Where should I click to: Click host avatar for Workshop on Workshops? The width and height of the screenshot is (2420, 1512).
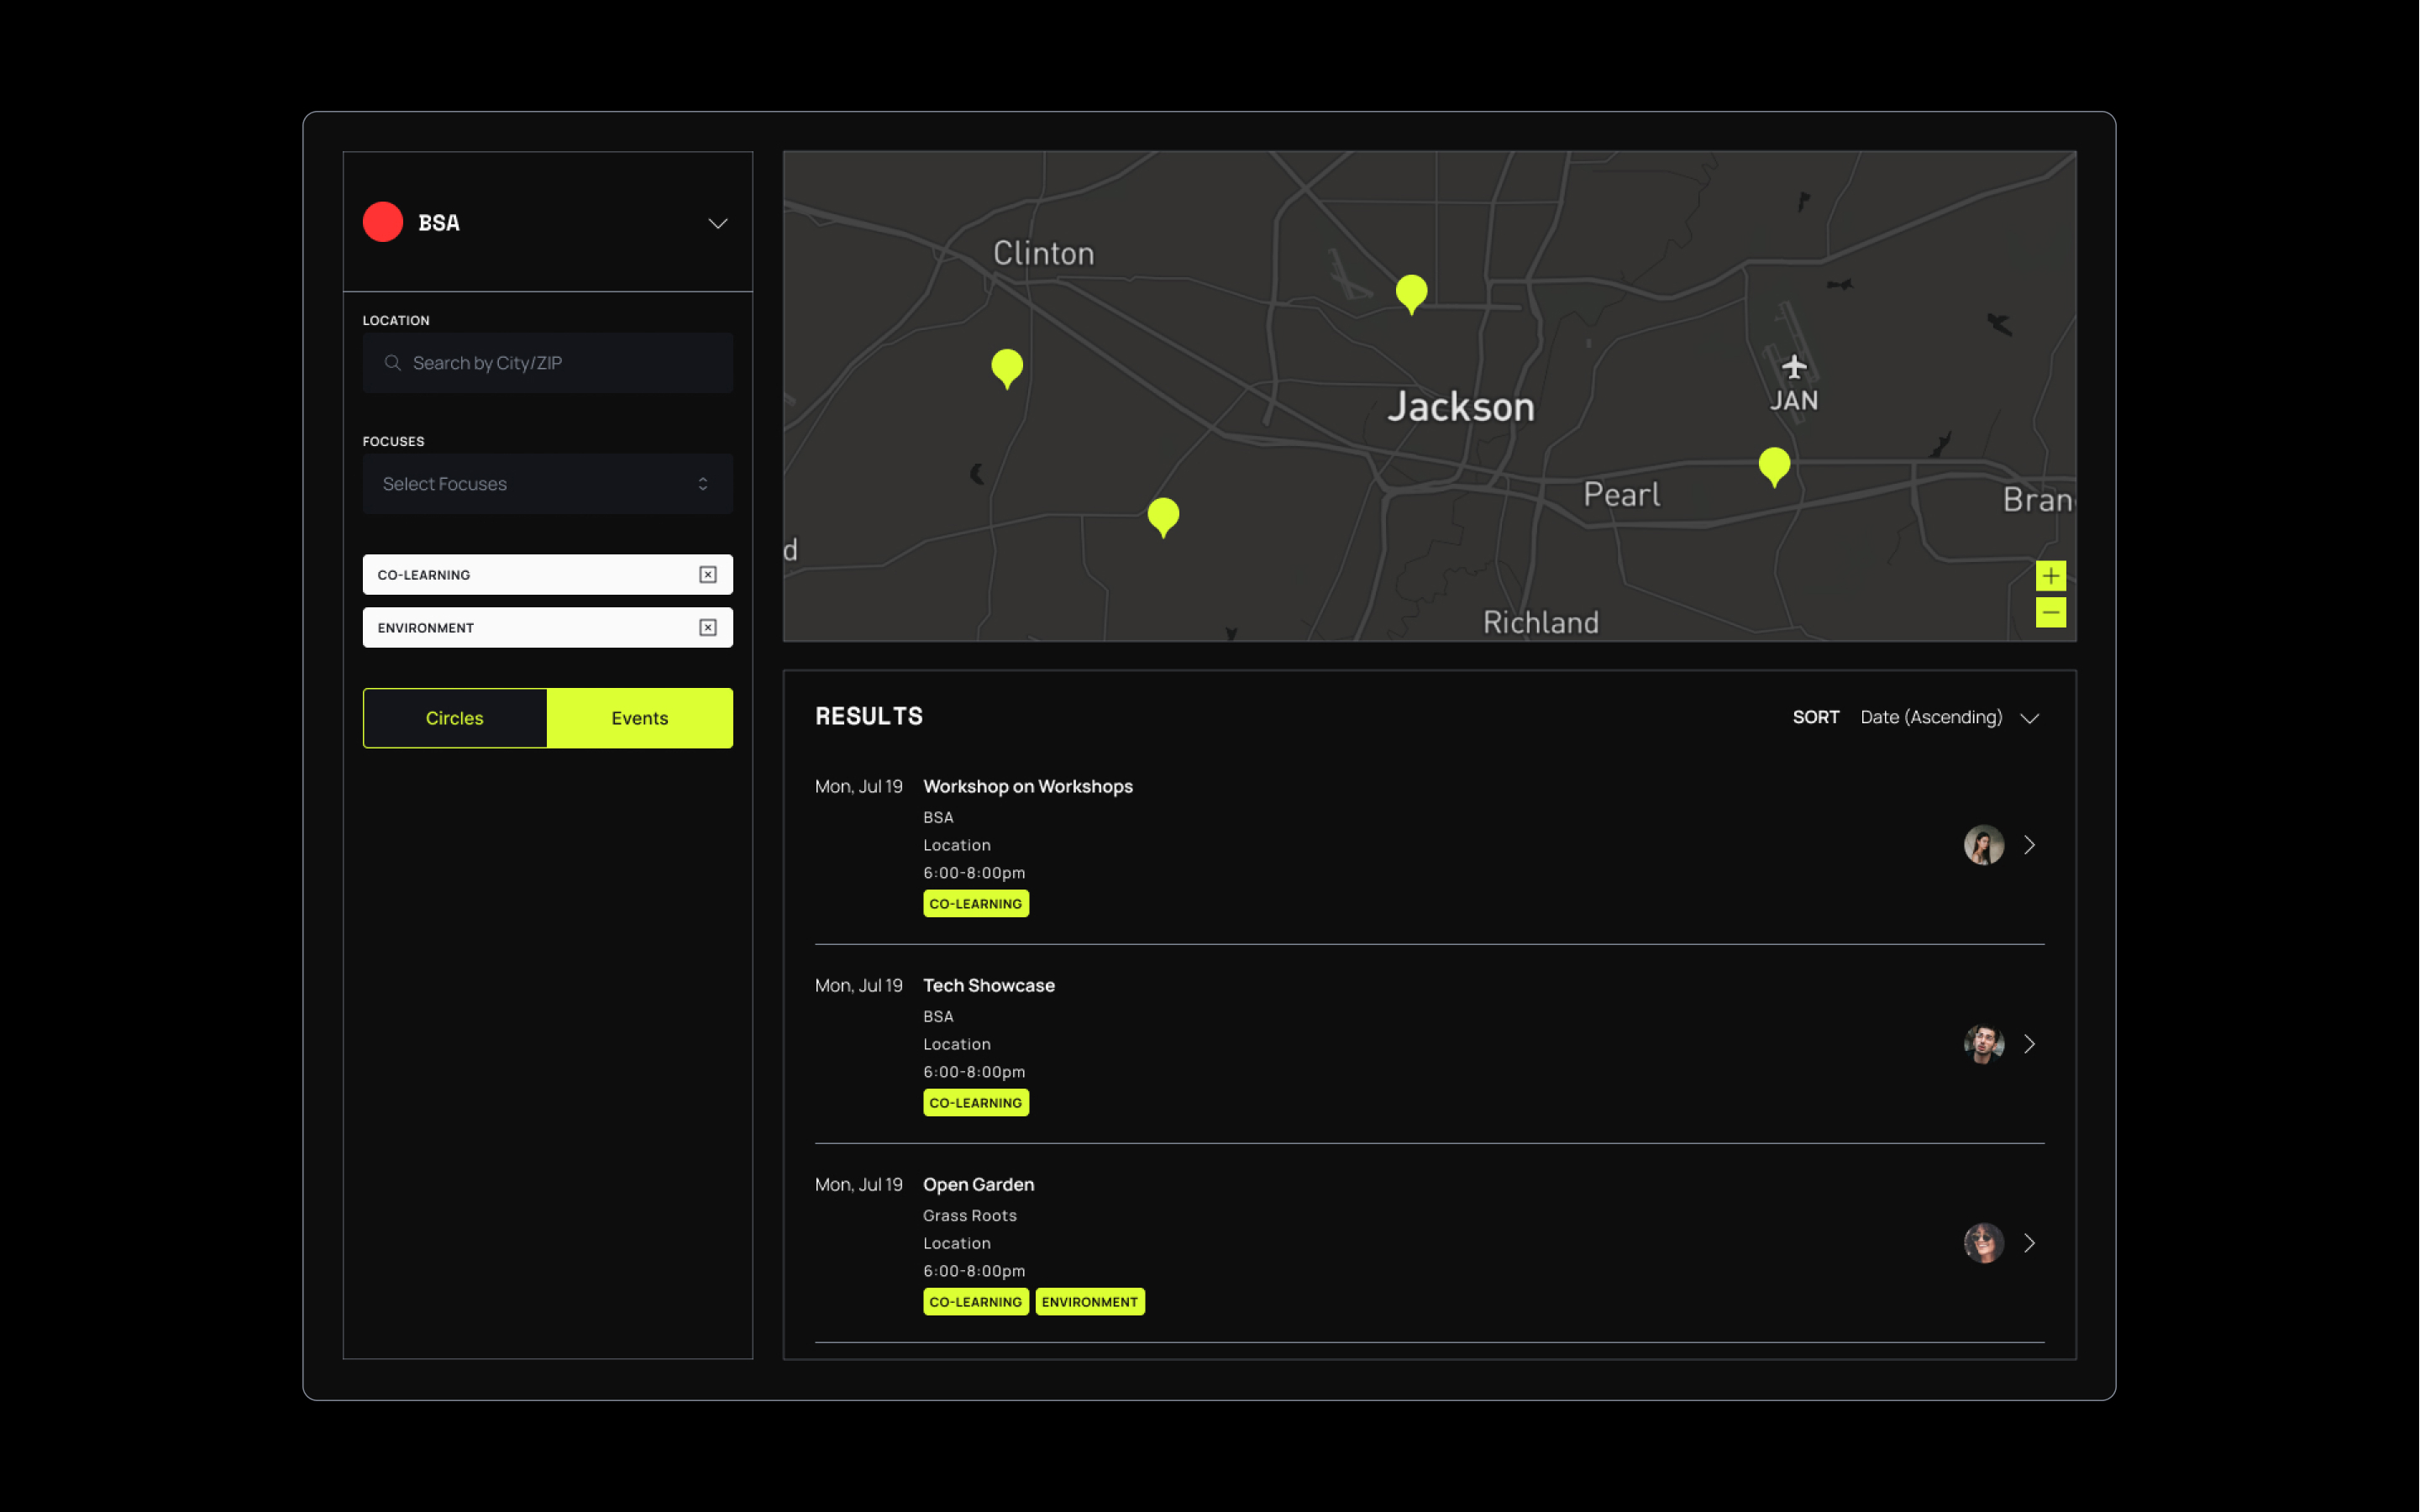click(x=1983, y=845)
